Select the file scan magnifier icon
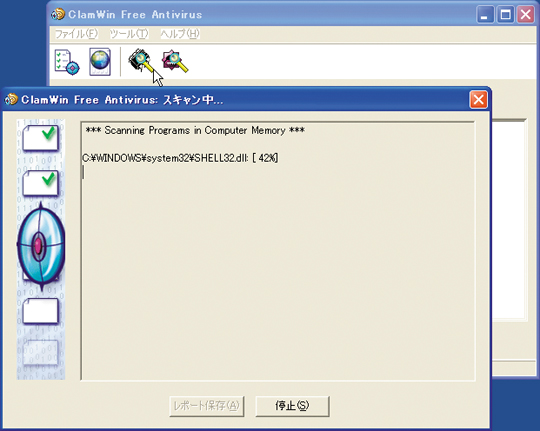 (175, 62)
